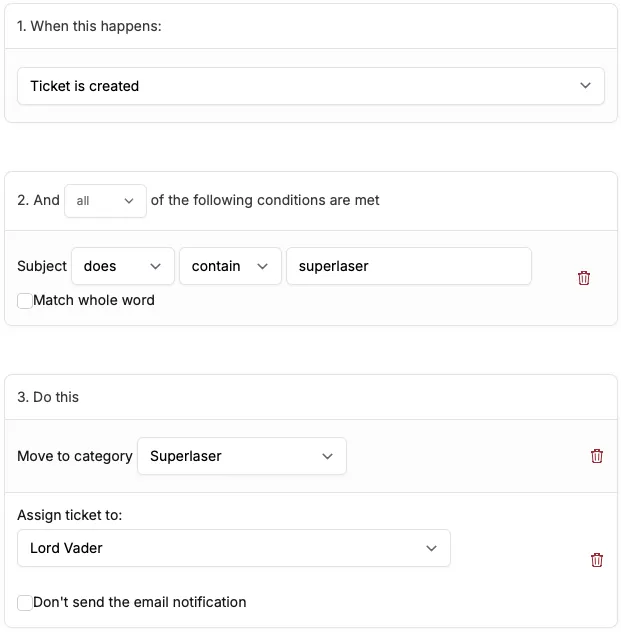
Task: Click the '3. Do this' section heading
Action: click(48, 397)
